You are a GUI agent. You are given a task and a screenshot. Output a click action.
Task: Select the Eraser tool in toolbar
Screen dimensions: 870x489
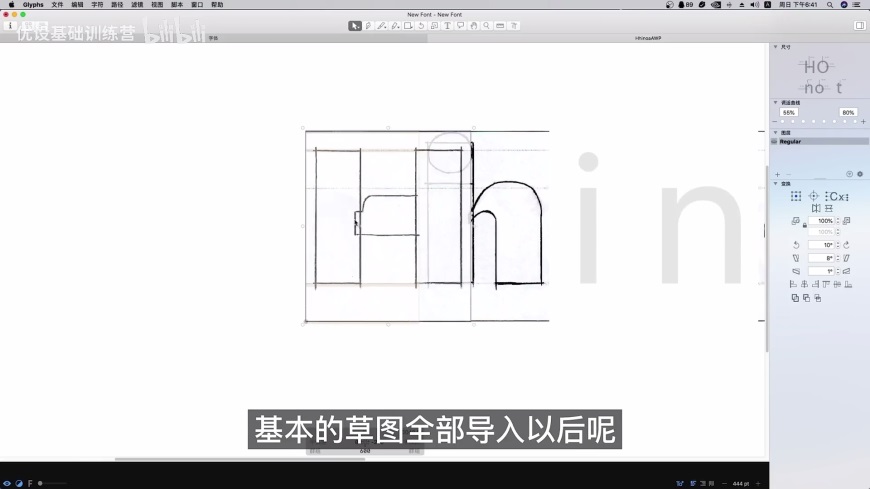click(395, 26)
